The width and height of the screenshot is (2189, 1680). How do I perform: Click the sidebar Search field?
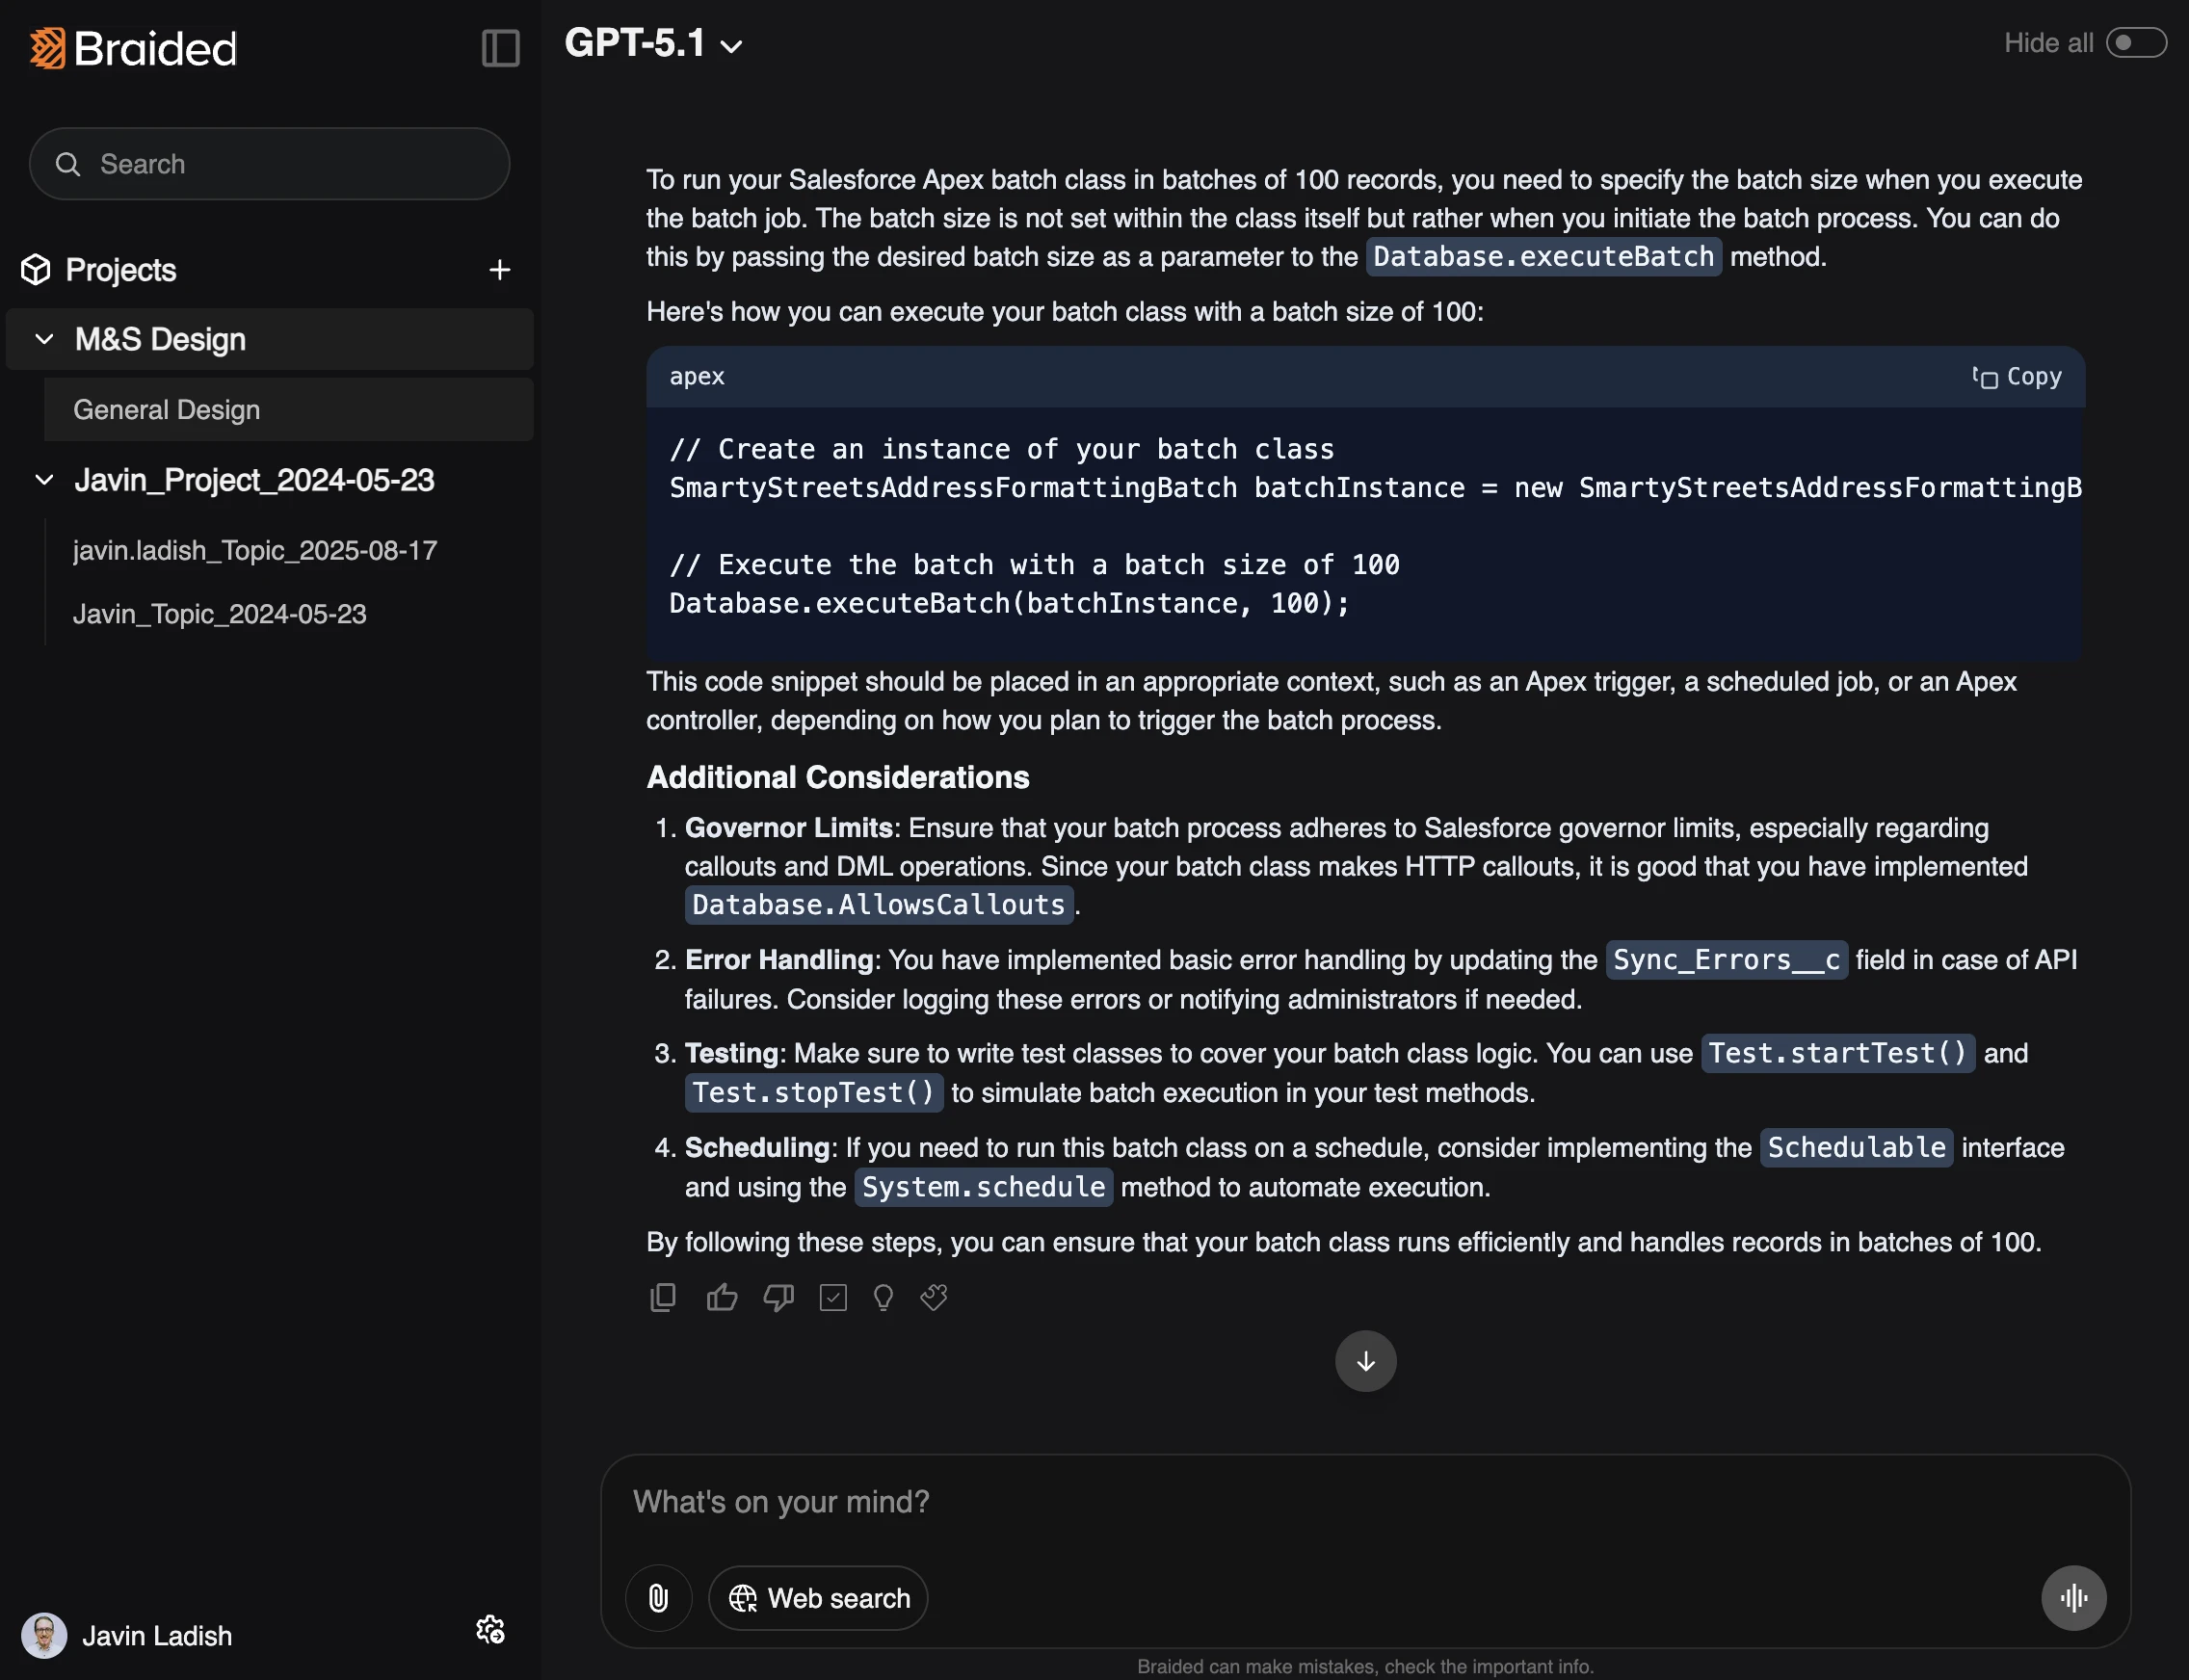click(x=270, y=164)
